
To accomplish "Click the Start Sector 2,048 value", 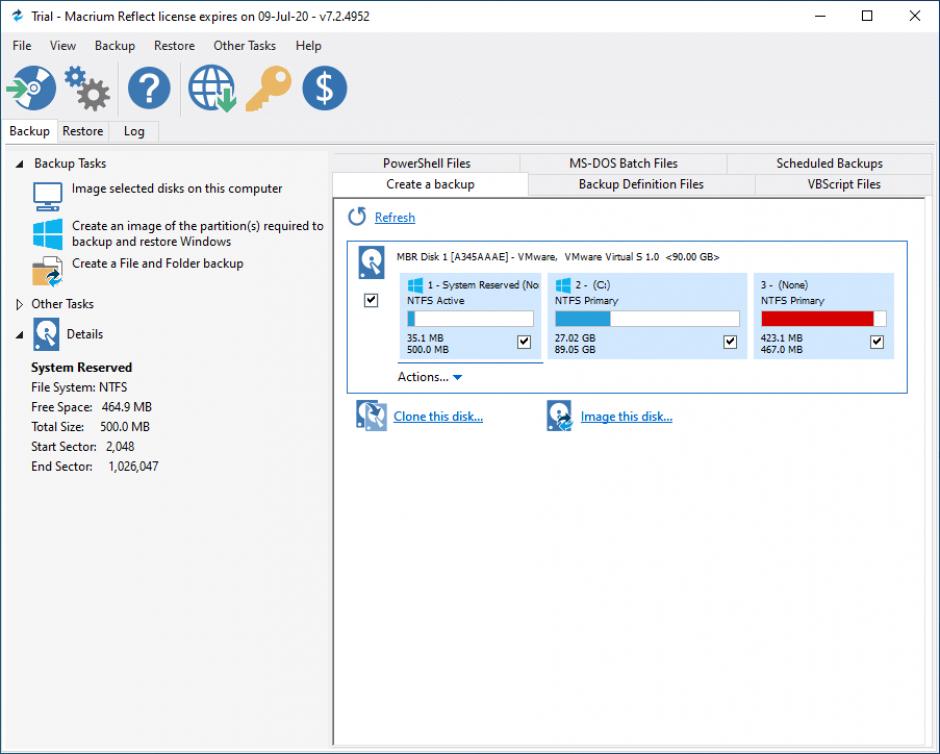I will 120,447.
